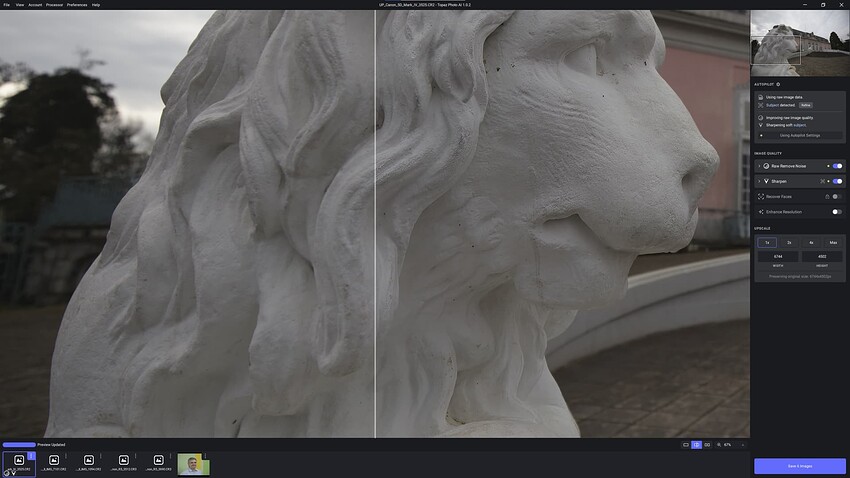
Task: Open the zoom level dropdown arrow
Action: pos(743,444)
